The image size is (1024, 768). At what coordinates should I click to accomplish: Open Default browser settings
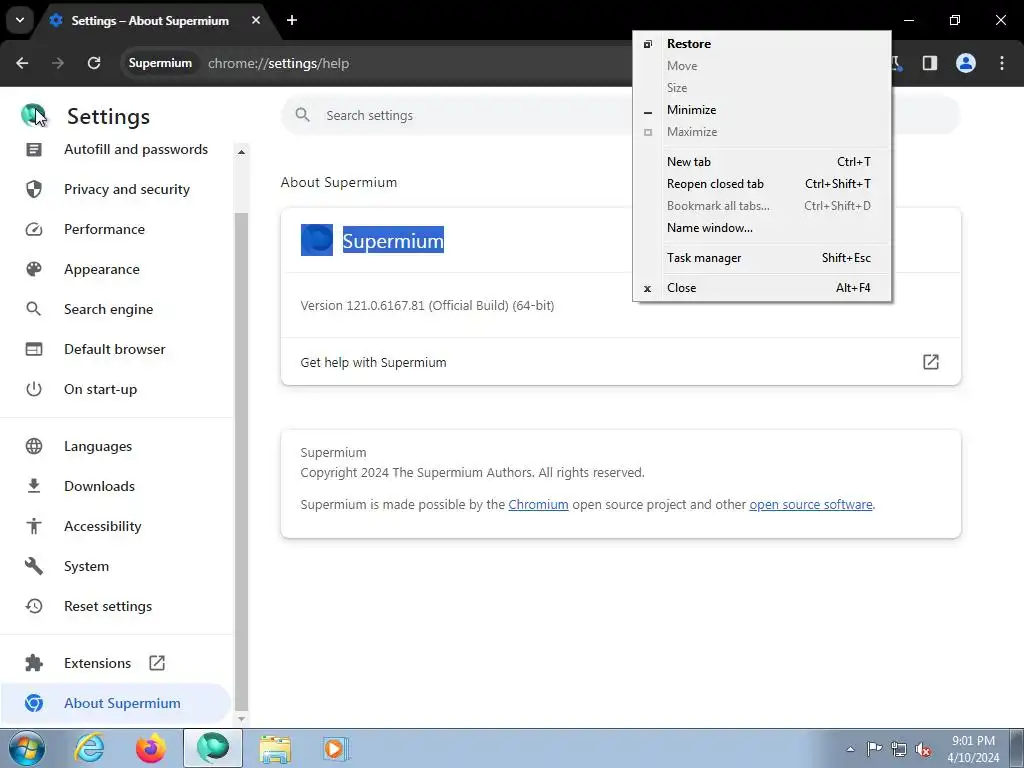pyautogui.click(x=116, y=349)
